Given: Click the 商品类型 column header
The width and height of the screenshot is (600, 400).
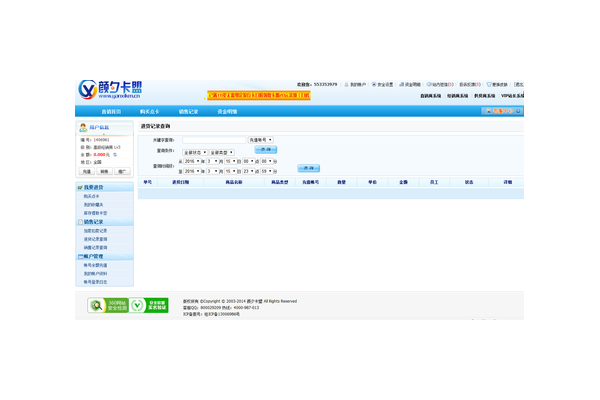Looking at the screenshot, I should 280,182.
